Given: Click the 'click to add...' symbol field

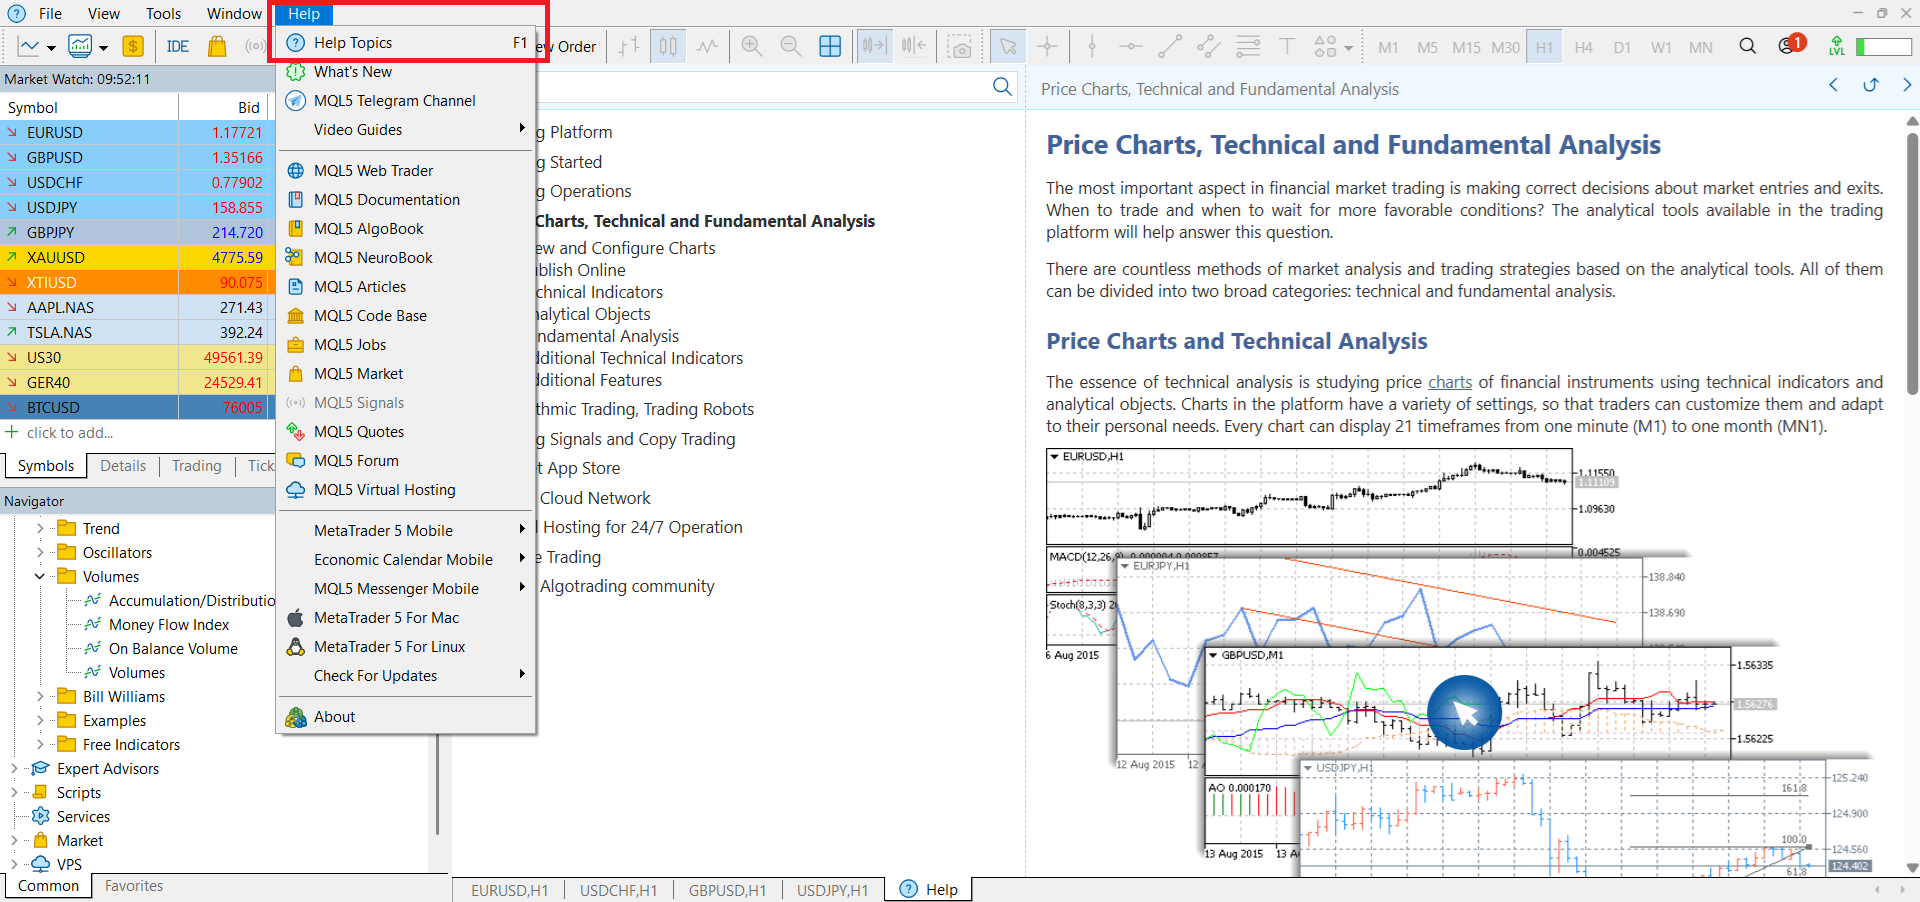Looking at the screenshot, I should (x=70, y=433).
